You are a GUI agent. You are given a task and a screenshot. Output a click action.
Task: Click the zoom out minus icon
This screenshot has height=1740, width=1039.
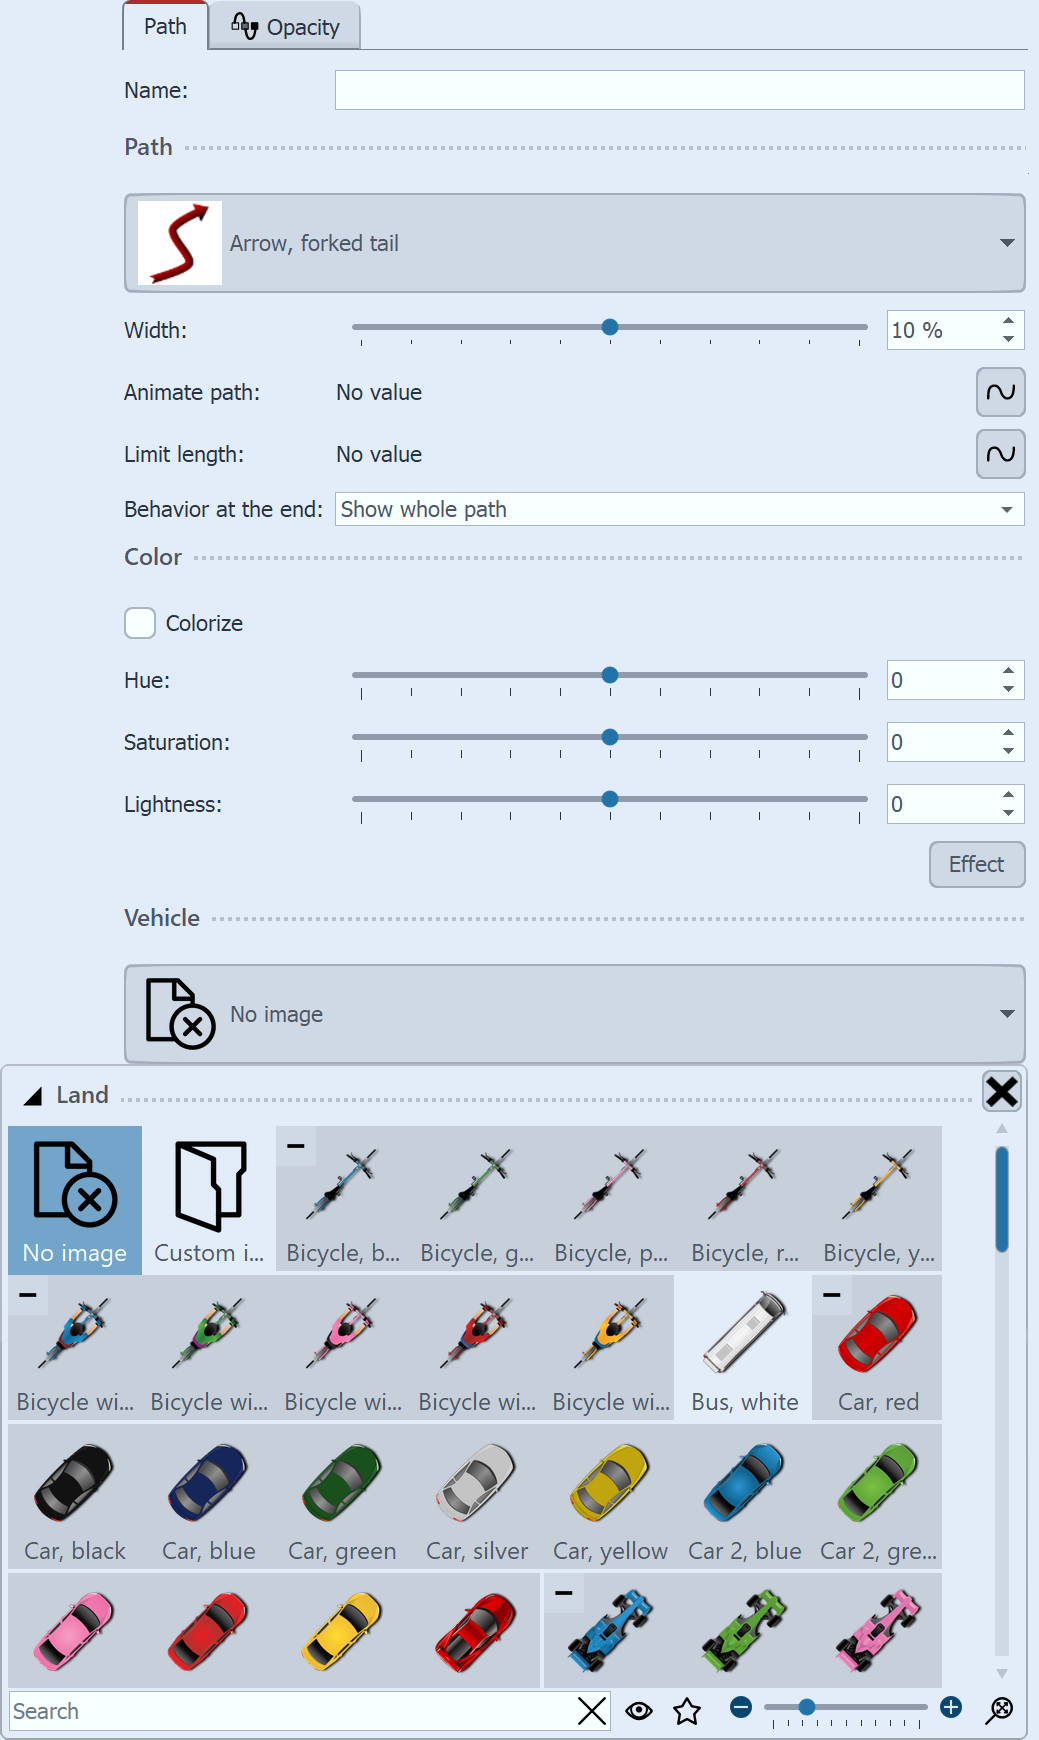[741, 1707]
